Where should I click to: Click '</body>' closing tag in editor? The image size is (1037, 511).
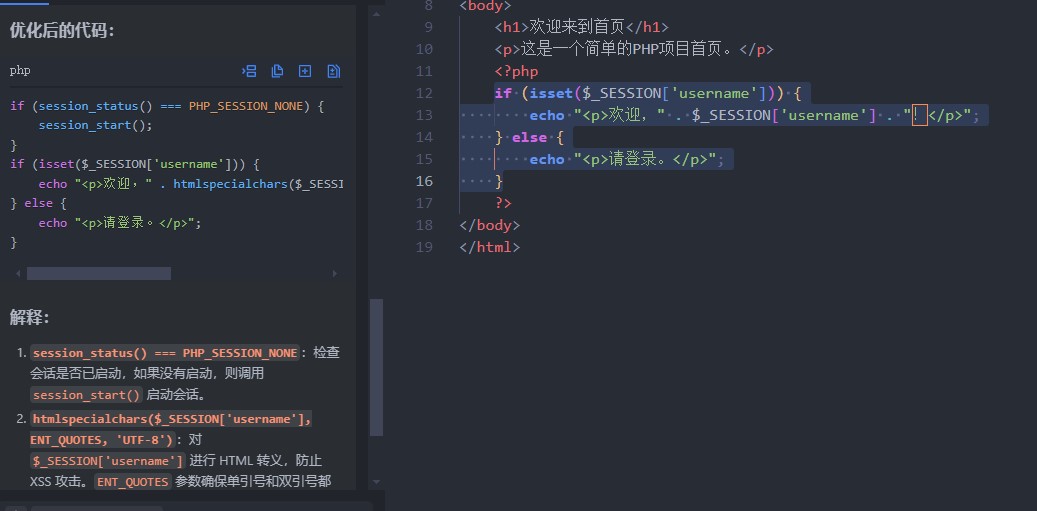(489, 225)
